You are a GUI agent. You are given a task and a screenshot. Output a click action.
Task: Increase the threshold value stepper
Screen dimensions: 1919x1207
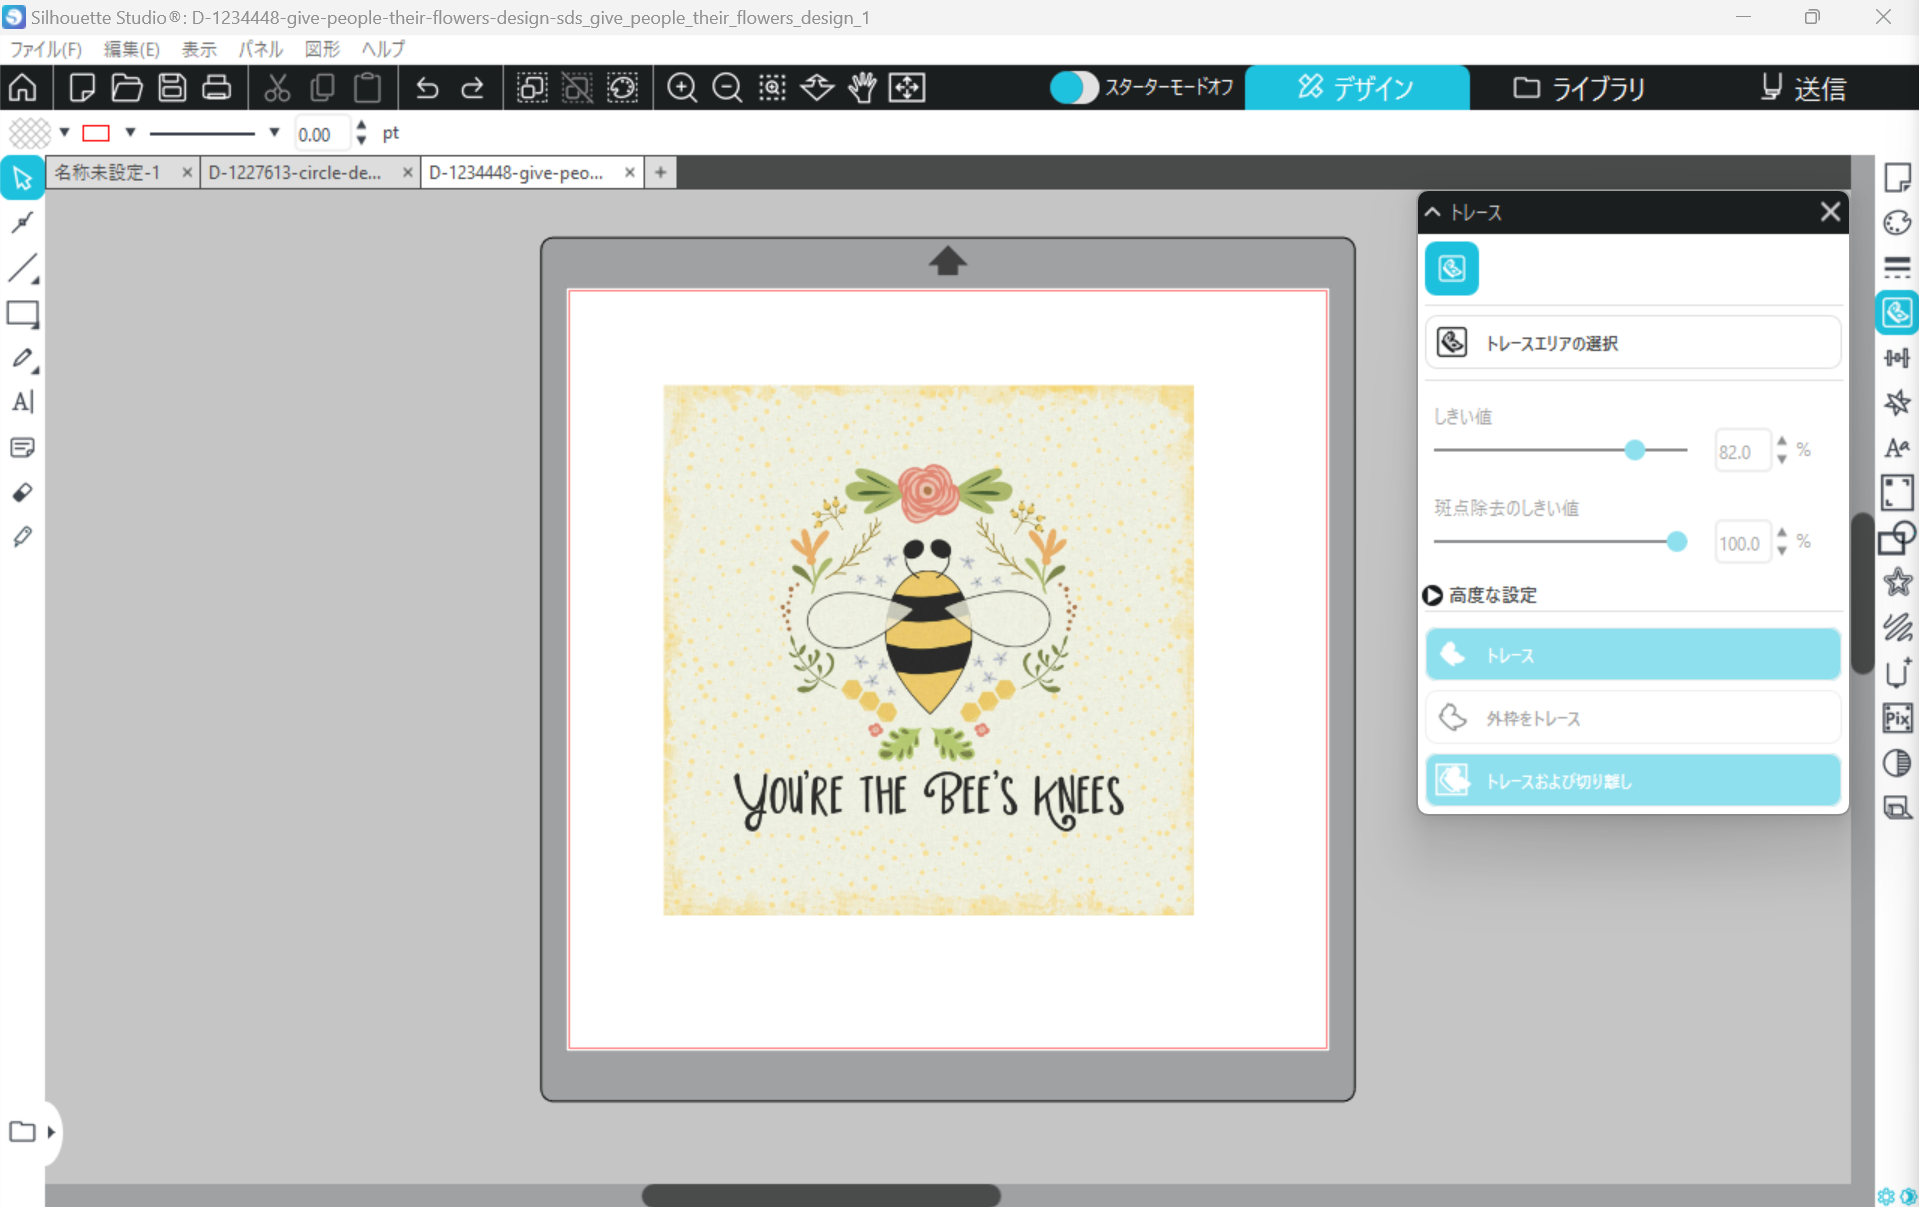(x=1782, y=442)
